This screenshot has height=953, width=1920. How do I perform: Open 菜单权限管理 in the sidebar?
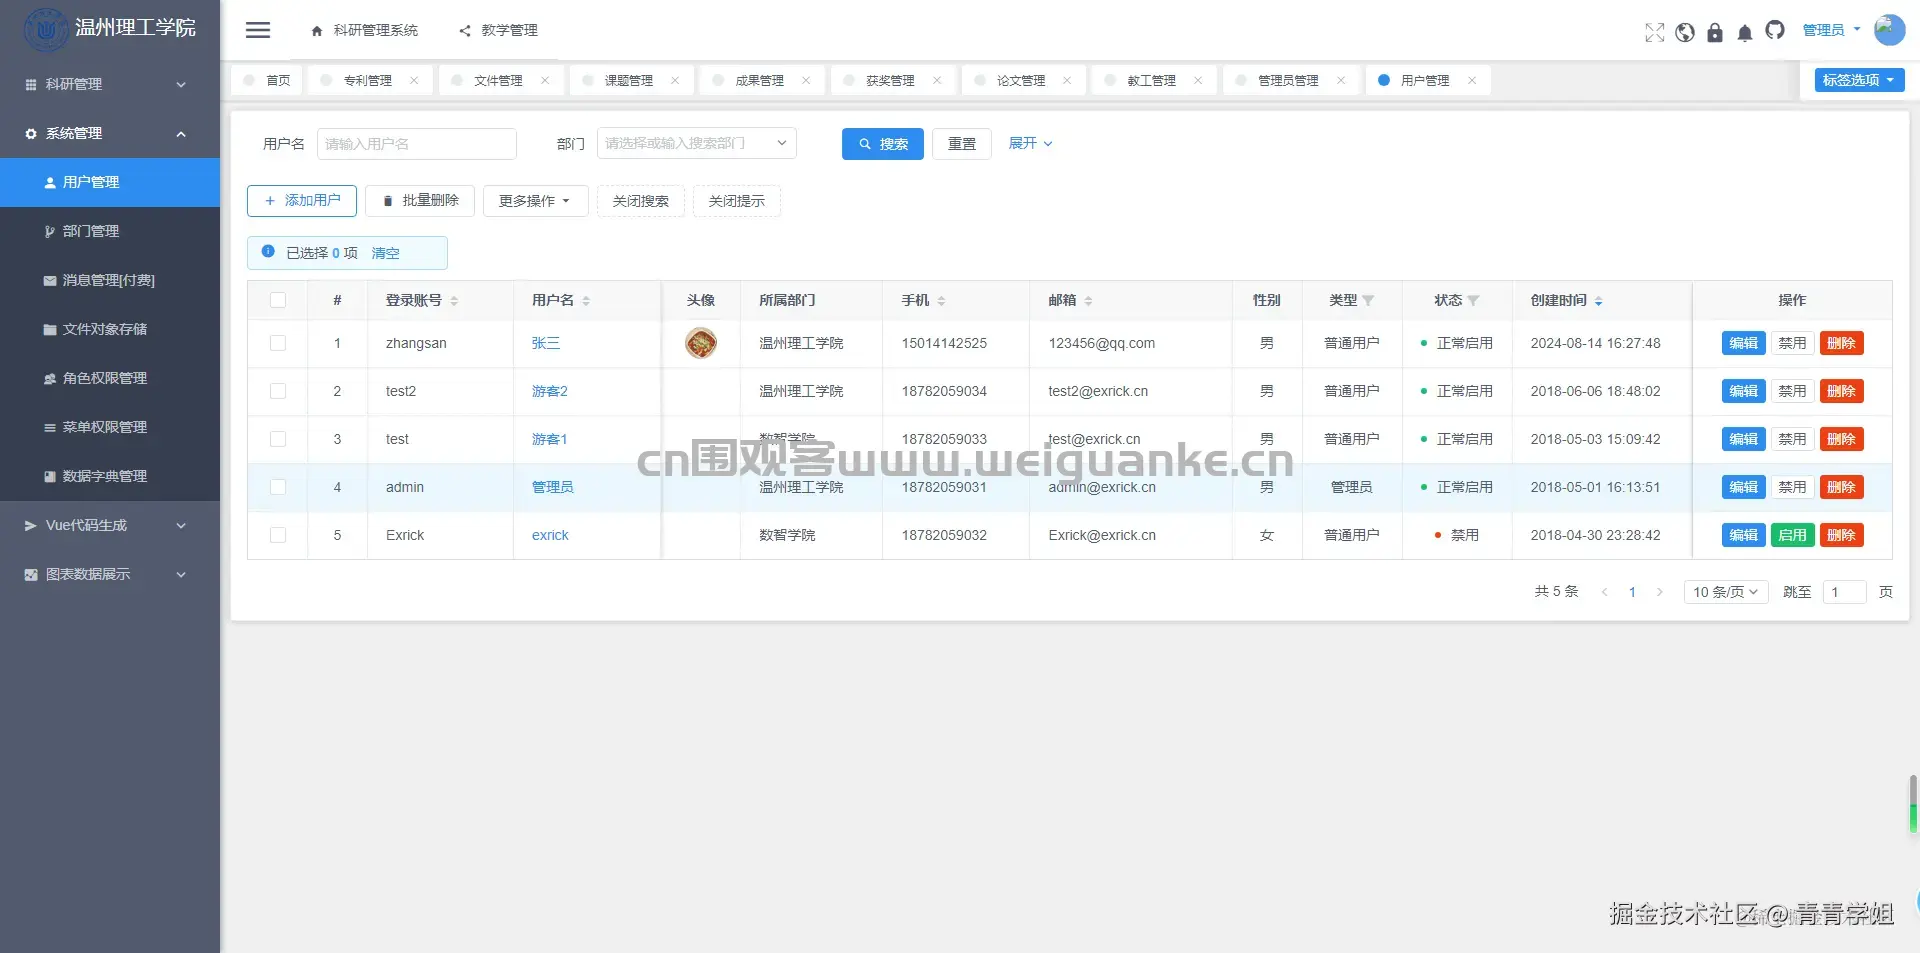pos(110,427)
